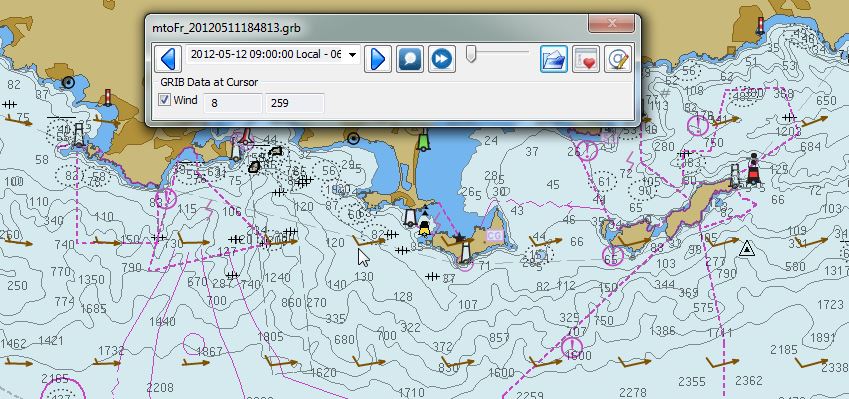Move the playback speed slider handle

(471, 54)
